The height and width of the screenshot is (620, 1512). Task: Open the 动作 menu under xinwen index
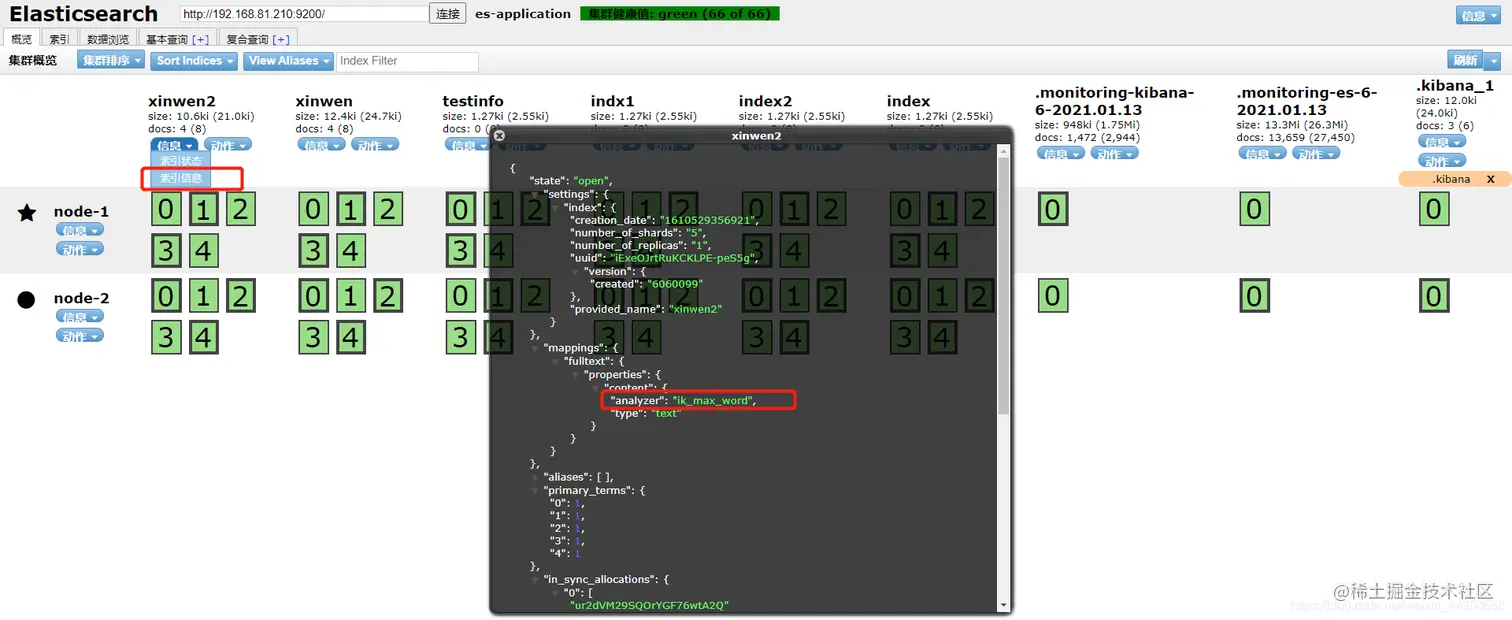click(375, 145)
